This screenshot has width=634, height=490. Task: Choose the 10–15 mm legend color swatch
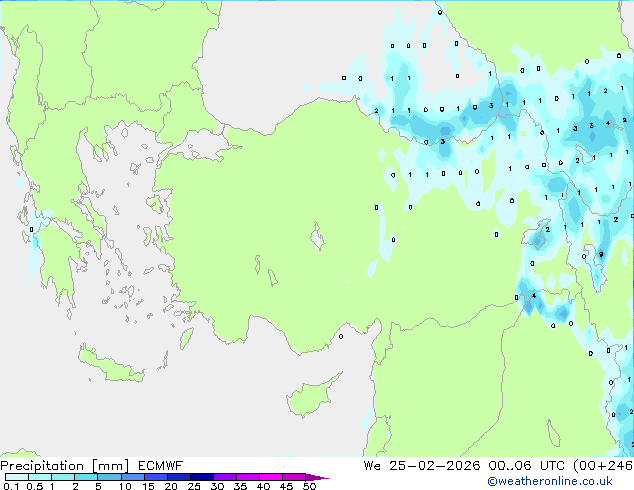pos(132,477)
